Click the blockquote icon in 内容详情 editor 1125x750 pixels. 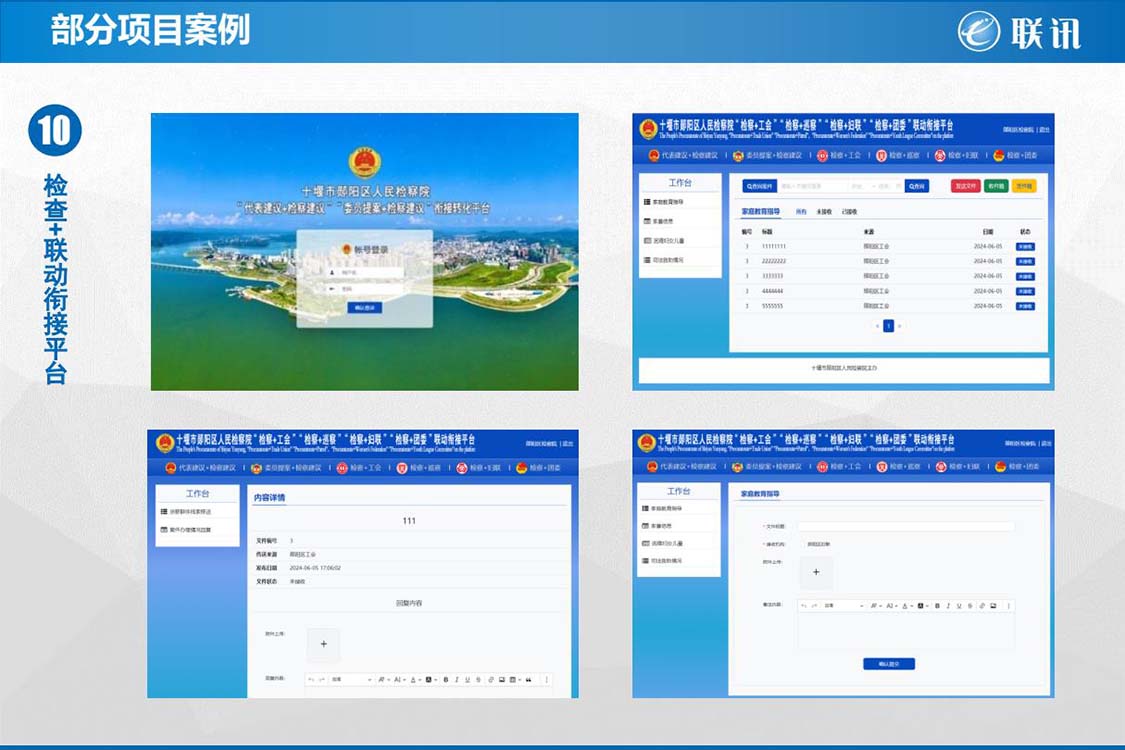pos(529,680)
